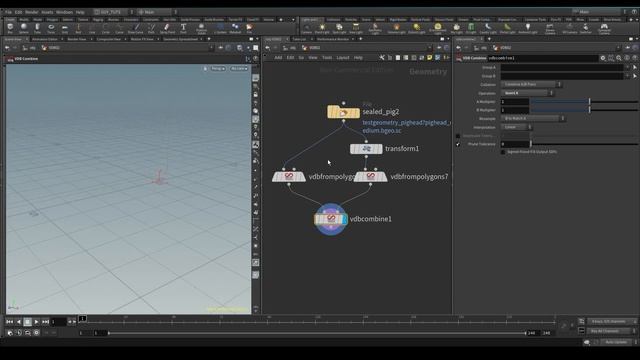Open the Windows menu
Viewport: 640px width, 360px height.
click(64, 12)
